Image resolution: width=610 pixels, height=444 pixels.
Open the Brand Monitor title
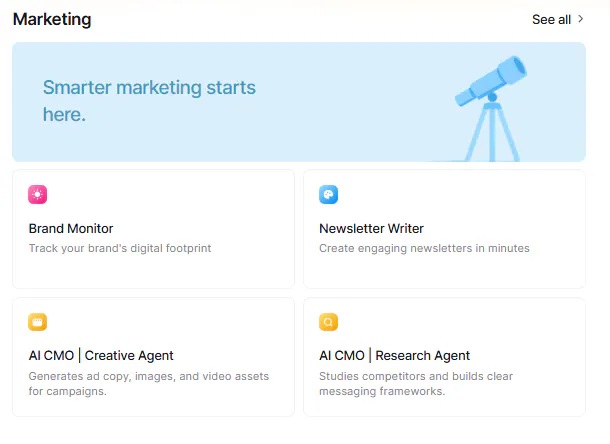tap(71, 228)
